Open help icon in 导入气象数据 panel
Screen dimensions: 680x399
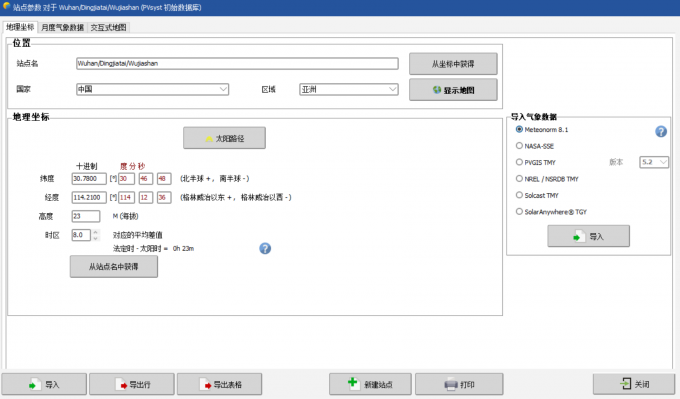[661, 131]
